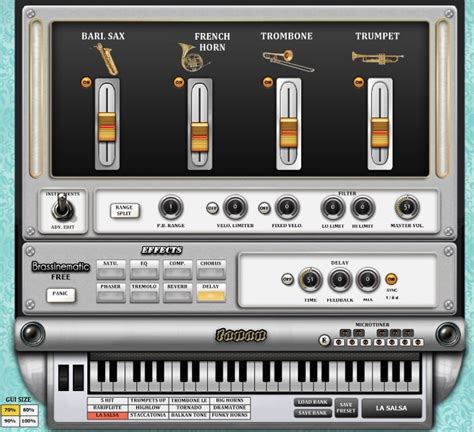474x432 pixels.
Task: Select the TRUMPETS UP preset
Action: [x=148, y=400]
